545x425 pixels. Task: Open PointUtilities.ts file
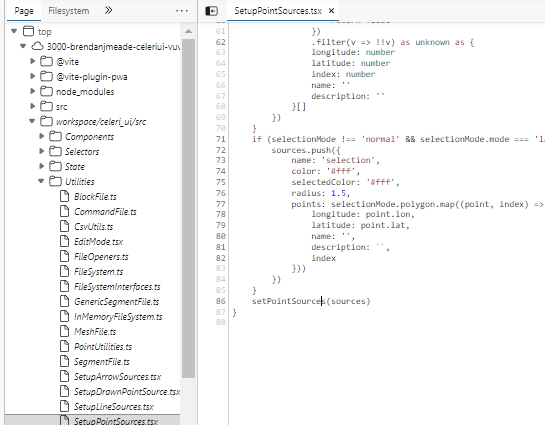coord(103,346)
